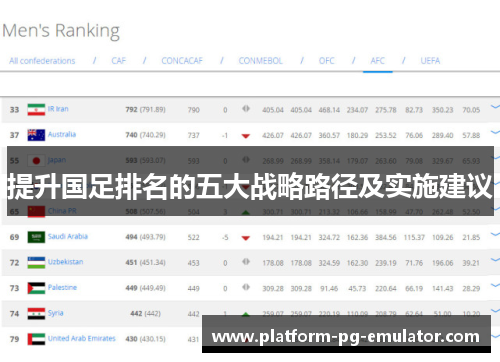The width and height of the screenshot is (500, 362).
Task: Switch to the UEFA tab
Action: 430,61
